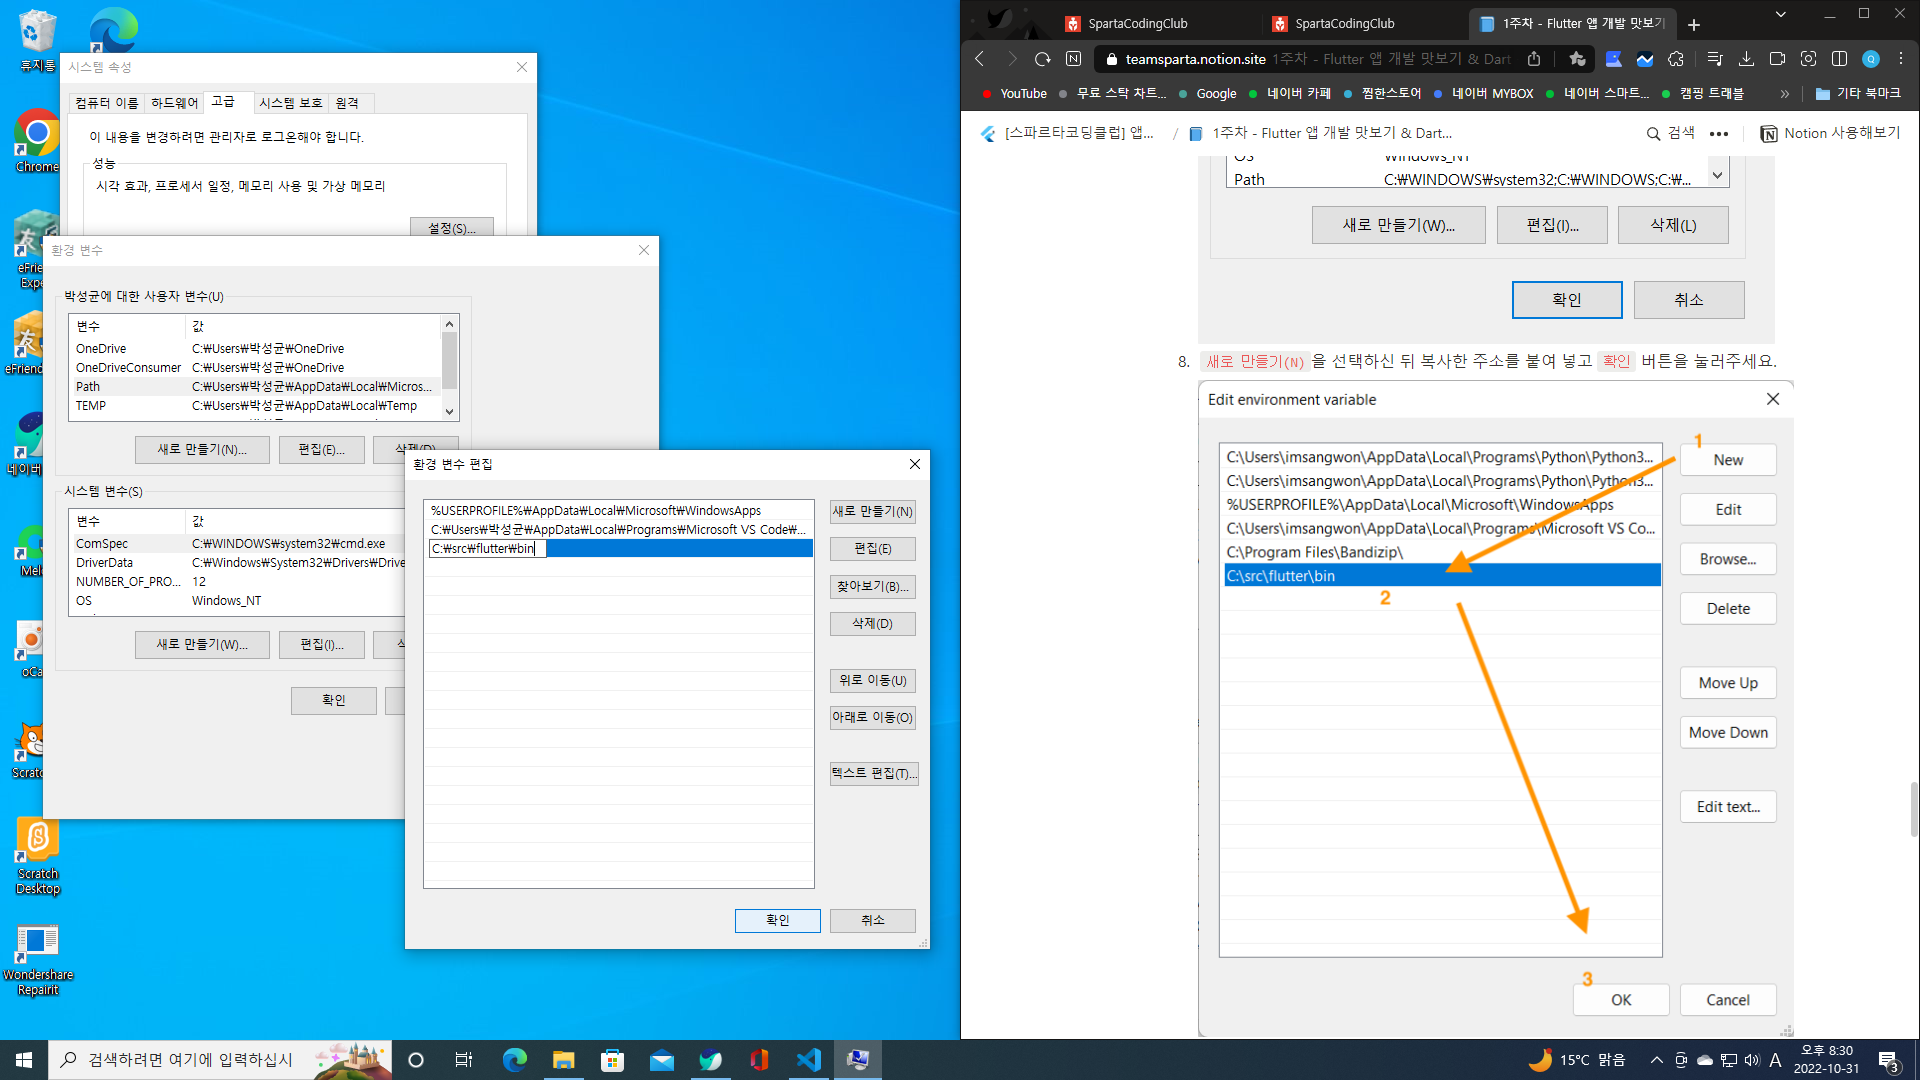Open Microsoft Store from the taskbar
The height and width of the screenshot is (1080, 1920).
click(x=613, y=1060)
